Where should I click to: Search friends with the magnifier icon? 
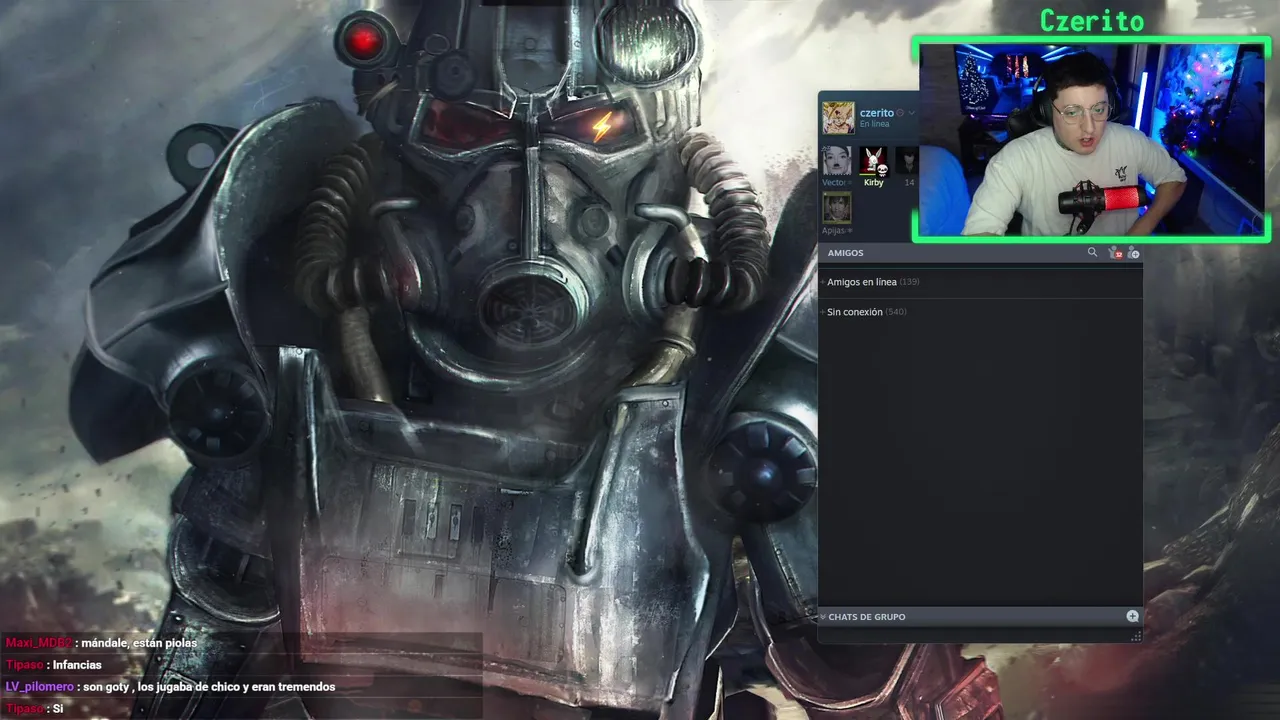[1092, 253]
